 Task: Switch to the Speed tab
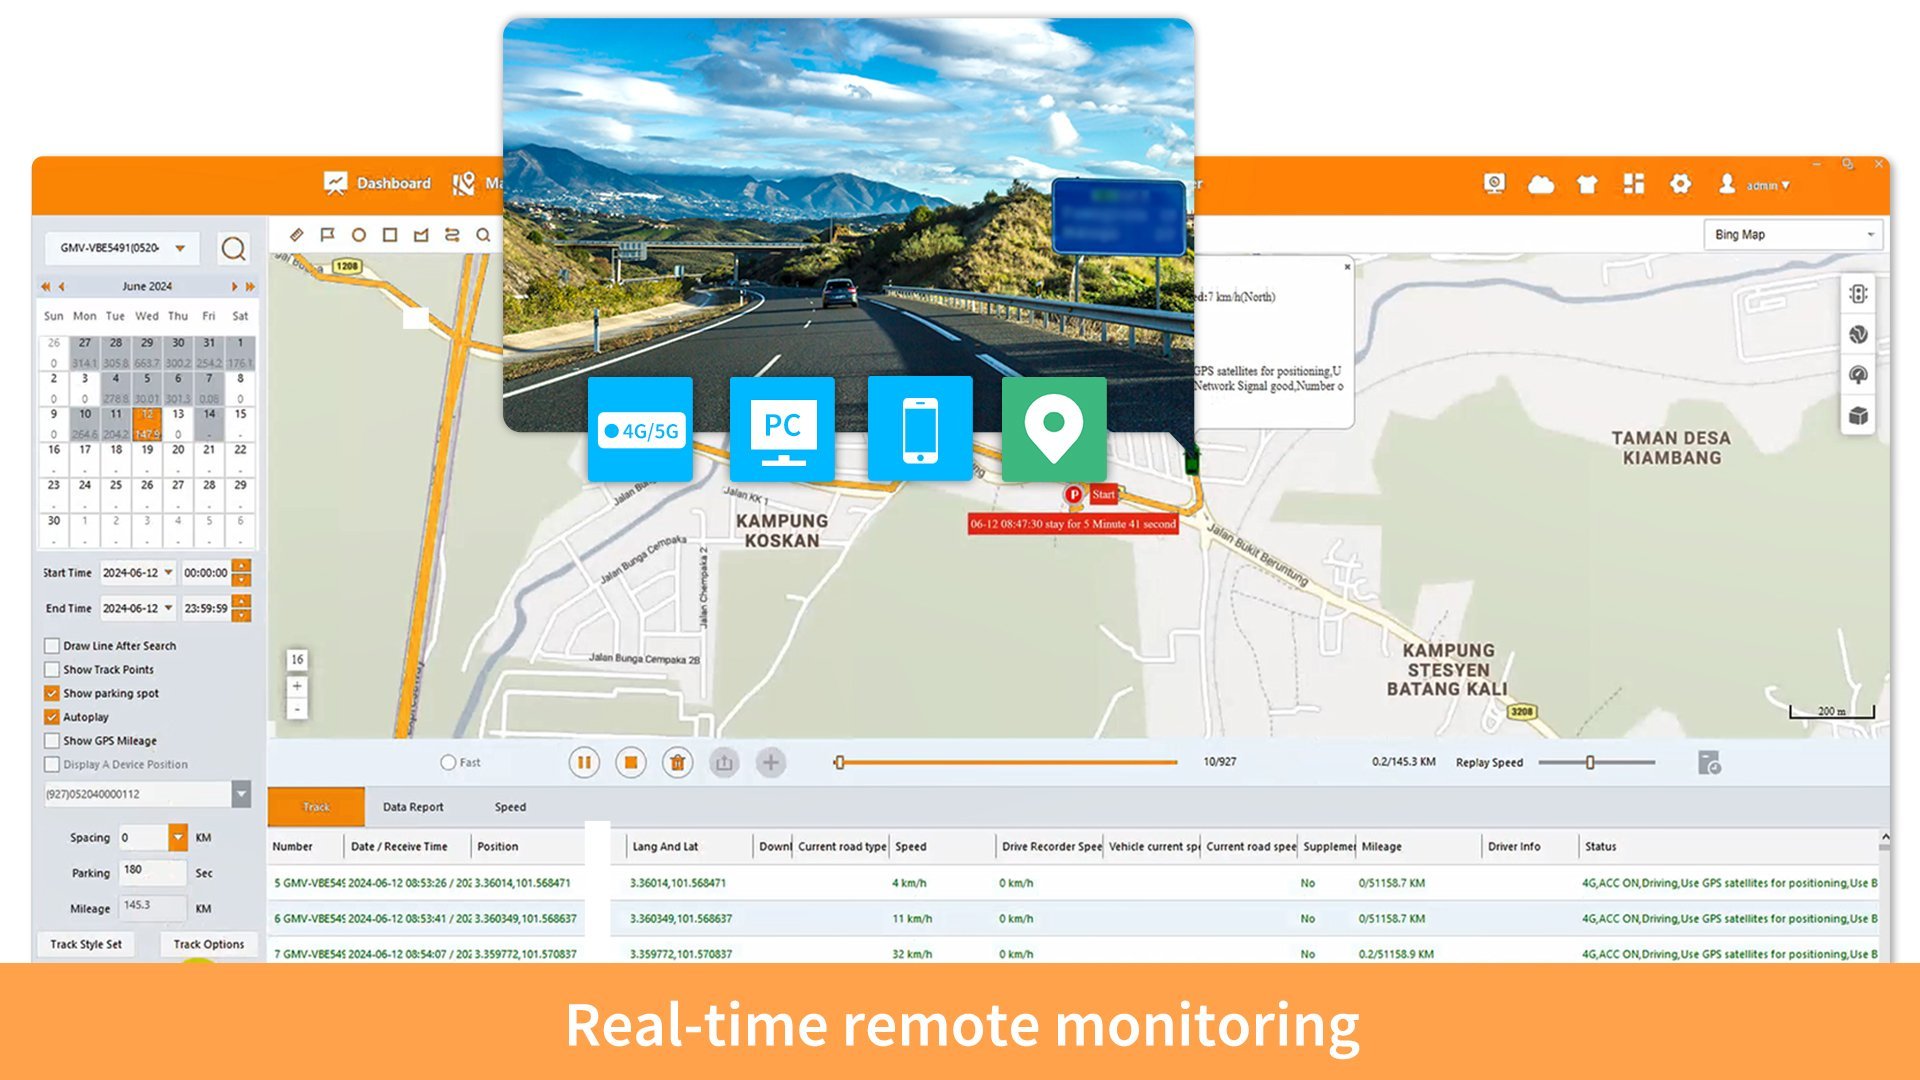pyautogui.click(x=510, y=807)
